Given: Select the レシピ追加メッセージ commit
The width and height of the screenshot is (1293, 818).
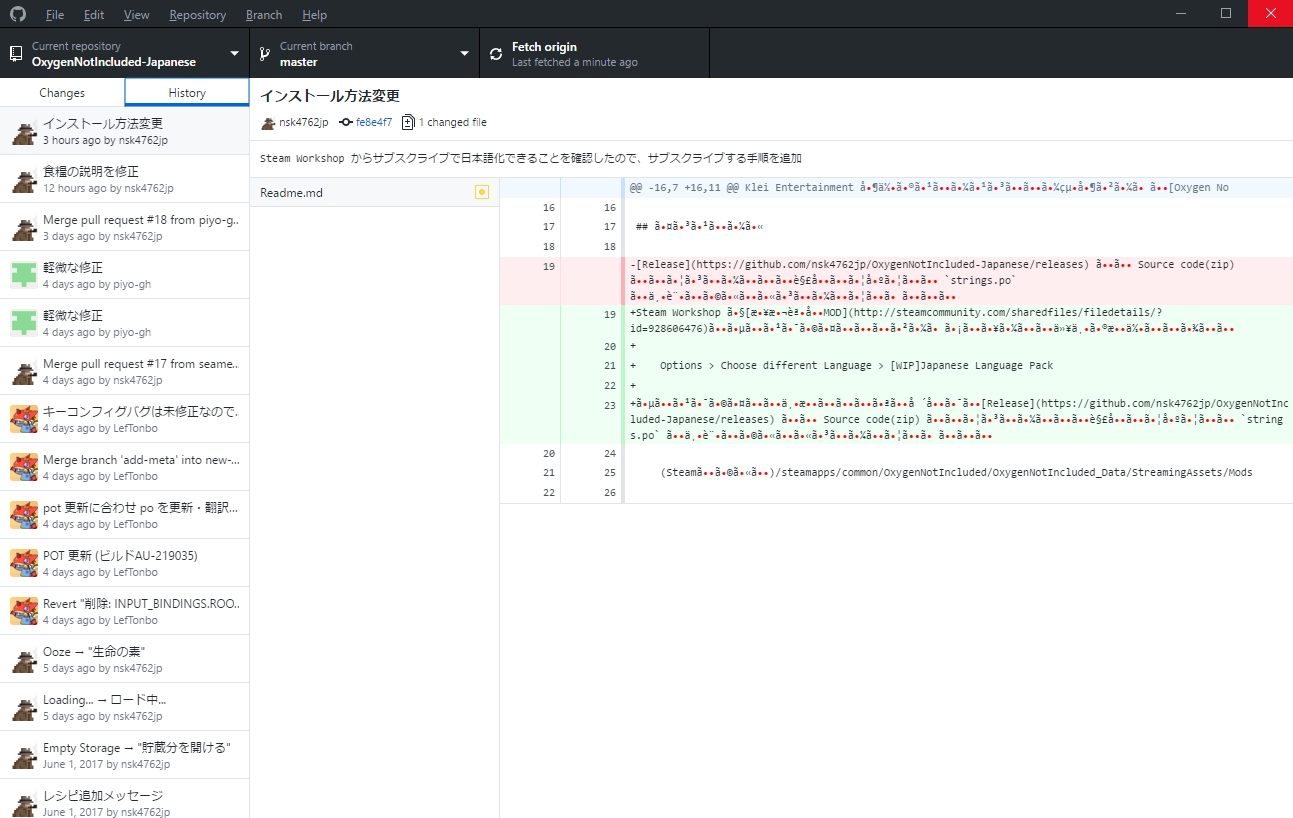Looking at the screenshot, I should [x=125, y=799].
